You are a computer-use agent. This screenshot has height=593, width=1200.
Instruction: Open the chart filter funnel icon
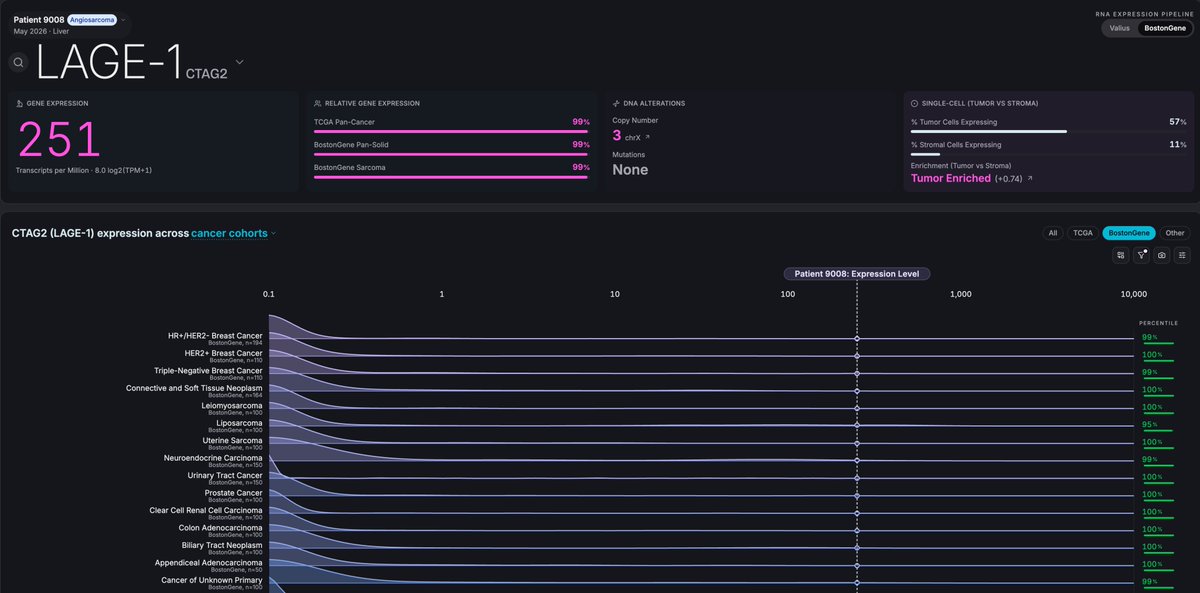click(1142, 255)
